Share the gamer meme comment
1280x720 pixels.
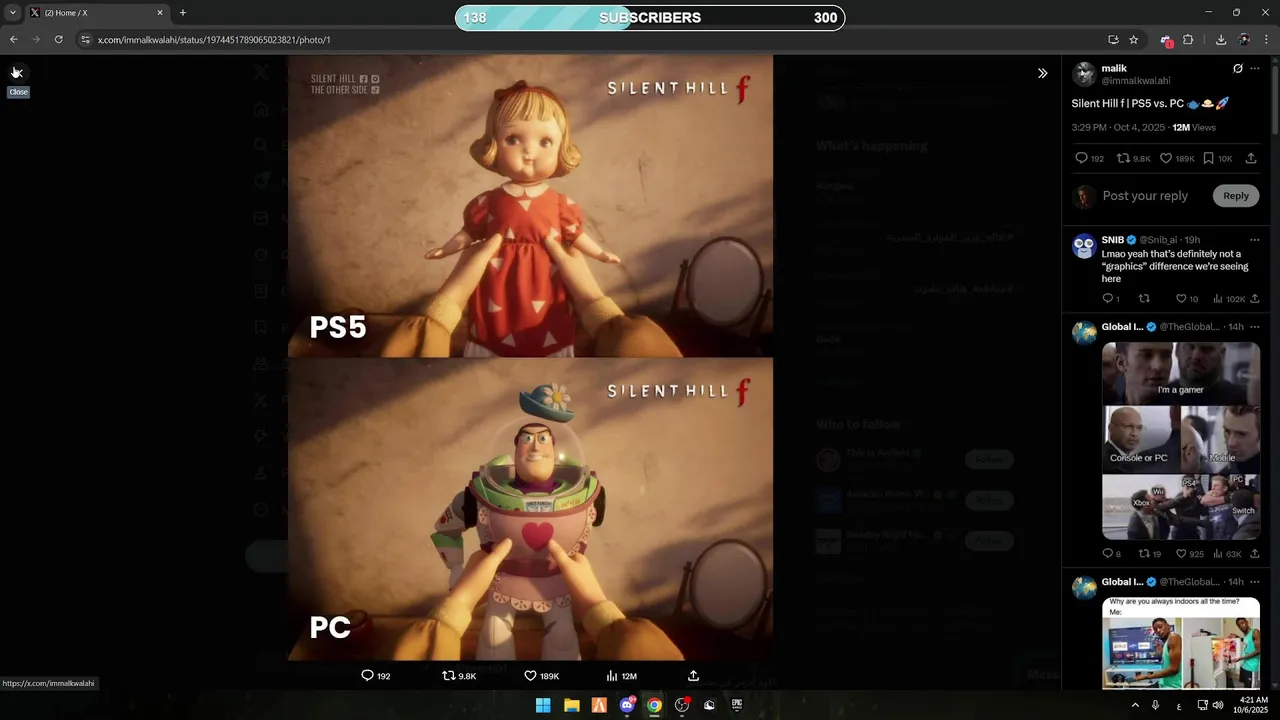(x=1255, y=554)
